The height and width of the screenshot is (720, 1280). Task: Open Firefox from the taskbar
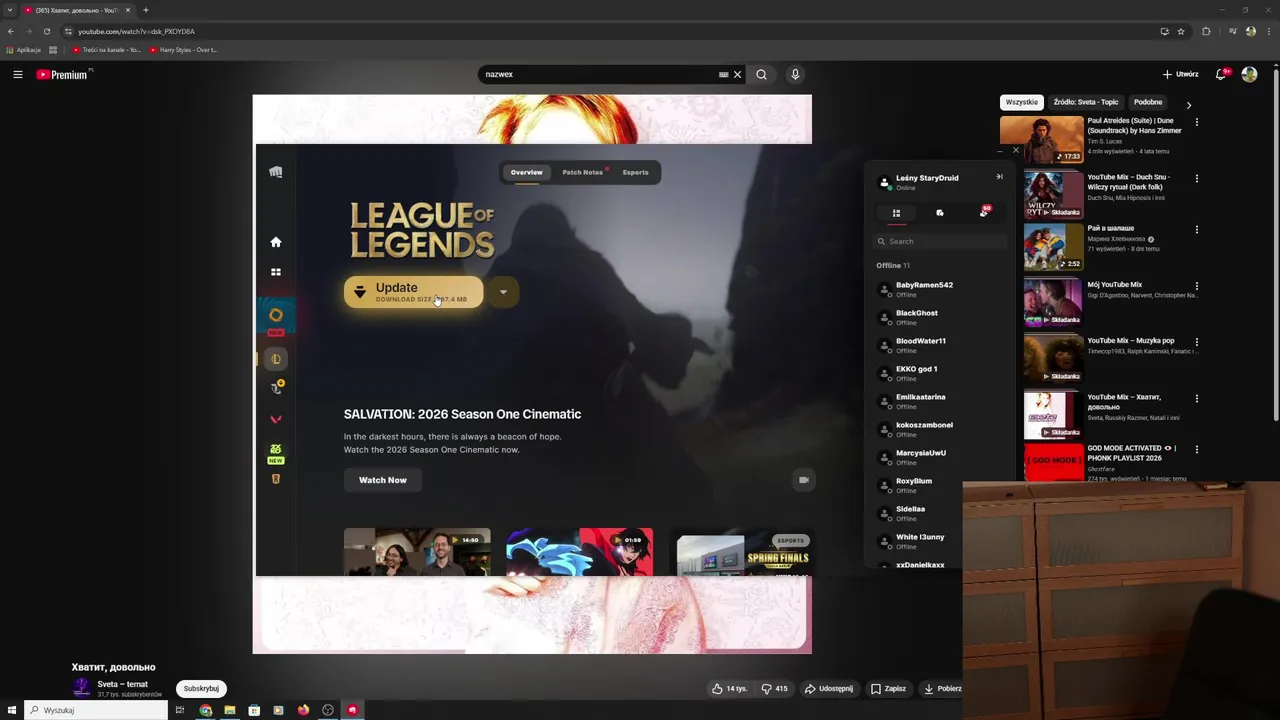click(303, 710)
